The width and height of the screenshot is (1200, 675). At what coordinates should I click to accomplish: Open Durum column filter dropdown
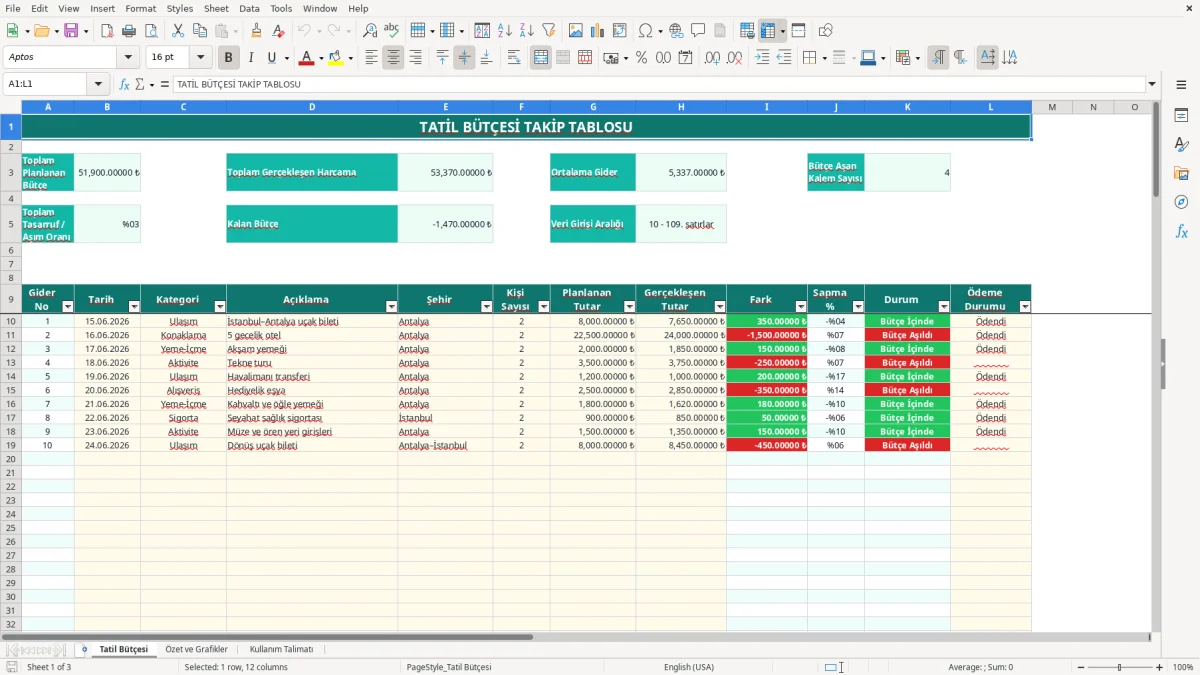click(944, 307)
